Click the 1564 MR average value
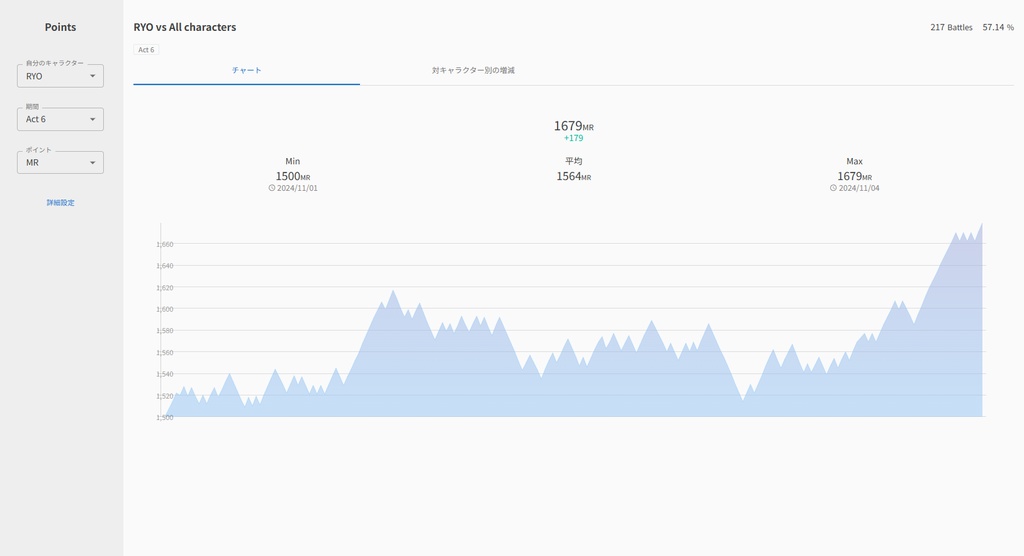This screenshot has width=1024, height=556. (573, 176)
